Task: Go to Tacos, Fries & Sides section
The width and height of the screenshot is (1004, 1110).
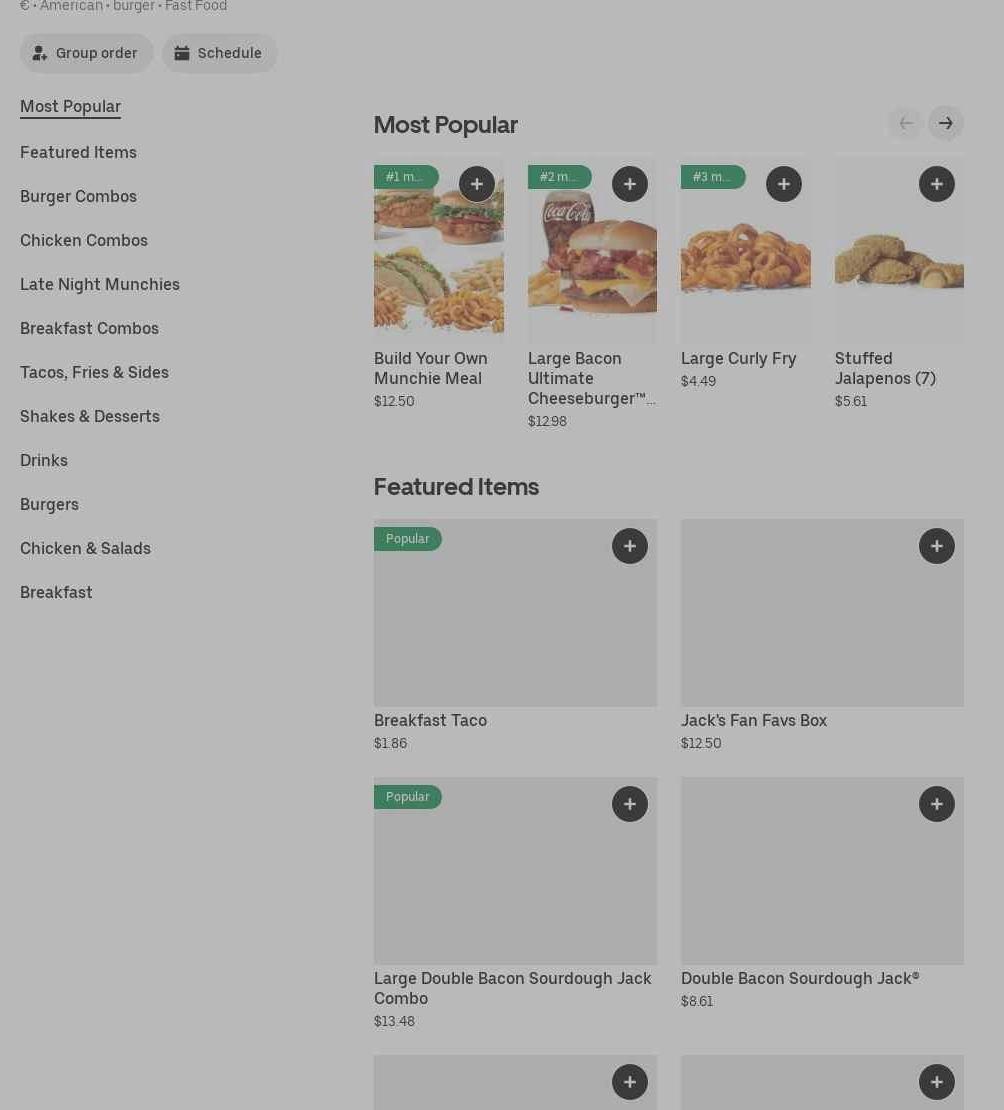Action: click(94, 372)
